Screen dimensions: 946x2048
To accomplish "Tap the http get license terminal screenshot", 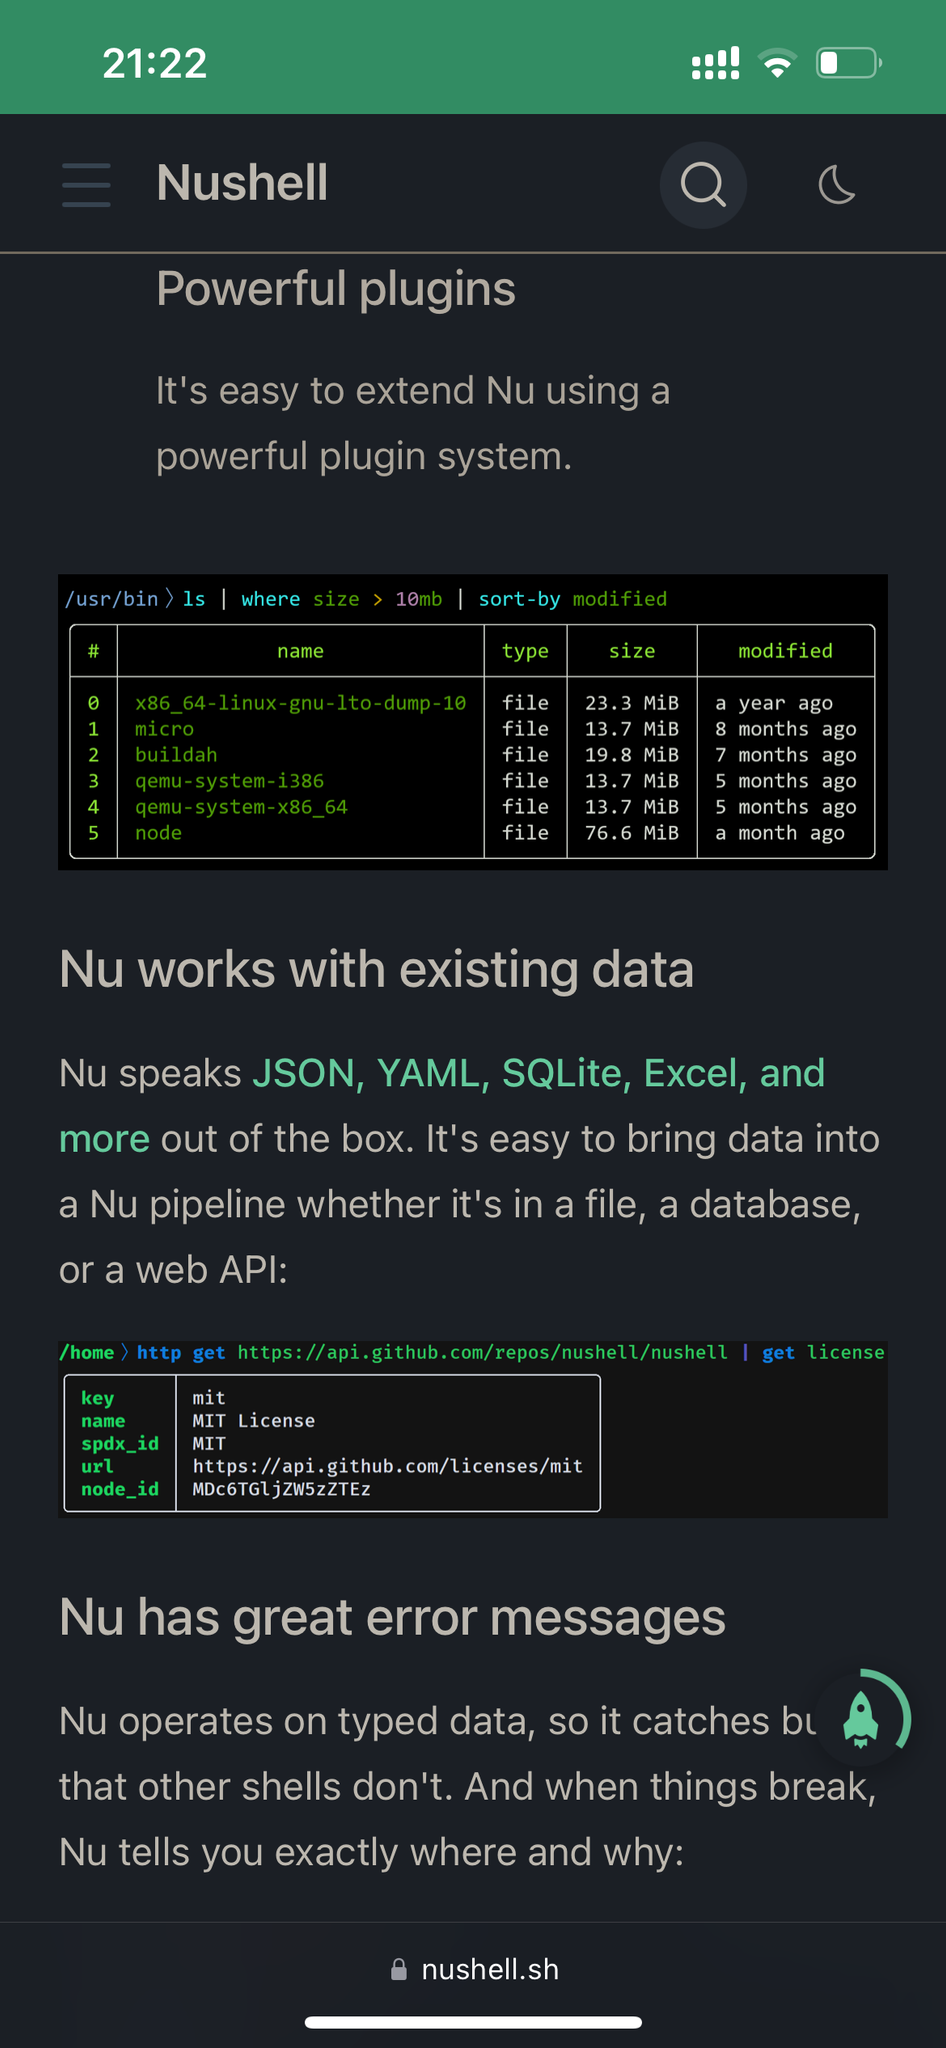I will (x=472, y=1429).
